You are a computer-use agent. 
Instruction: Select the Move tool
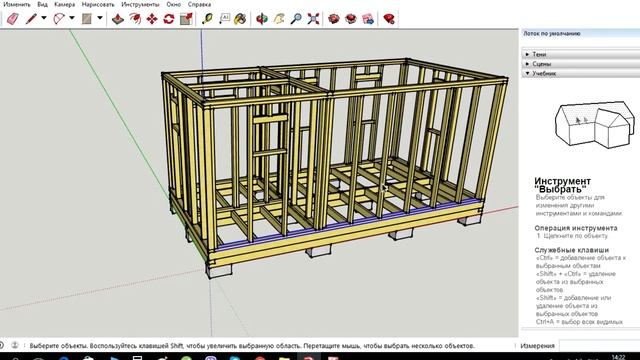tap(152, 19)
